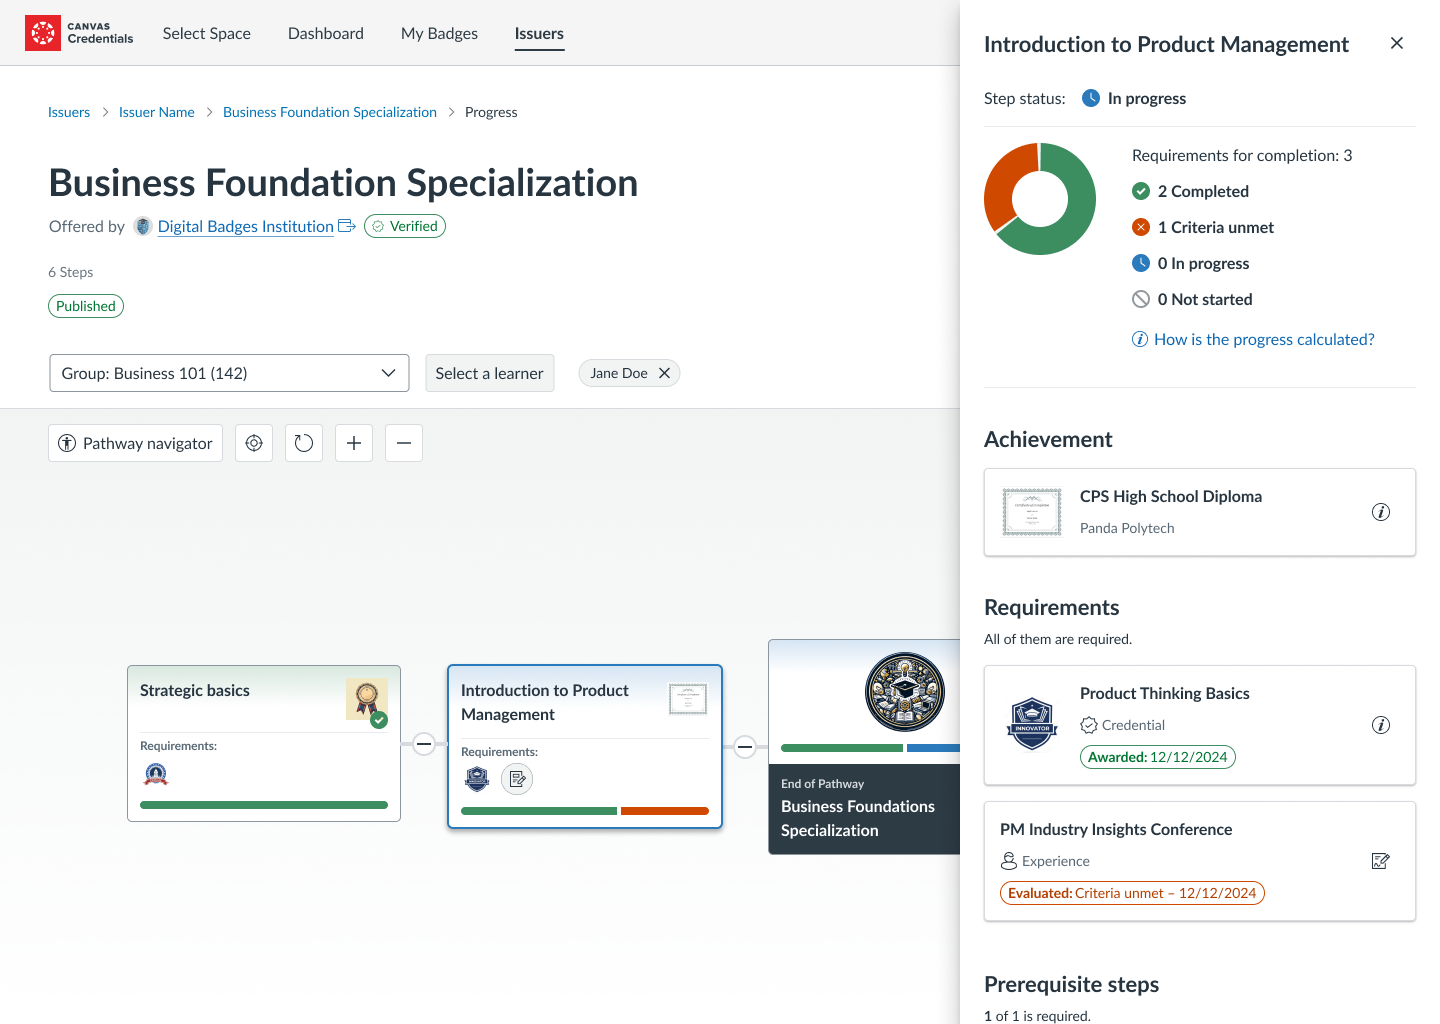Click the Not started circle icon
The image size is (1440, 1024).
coord(1141,299)
